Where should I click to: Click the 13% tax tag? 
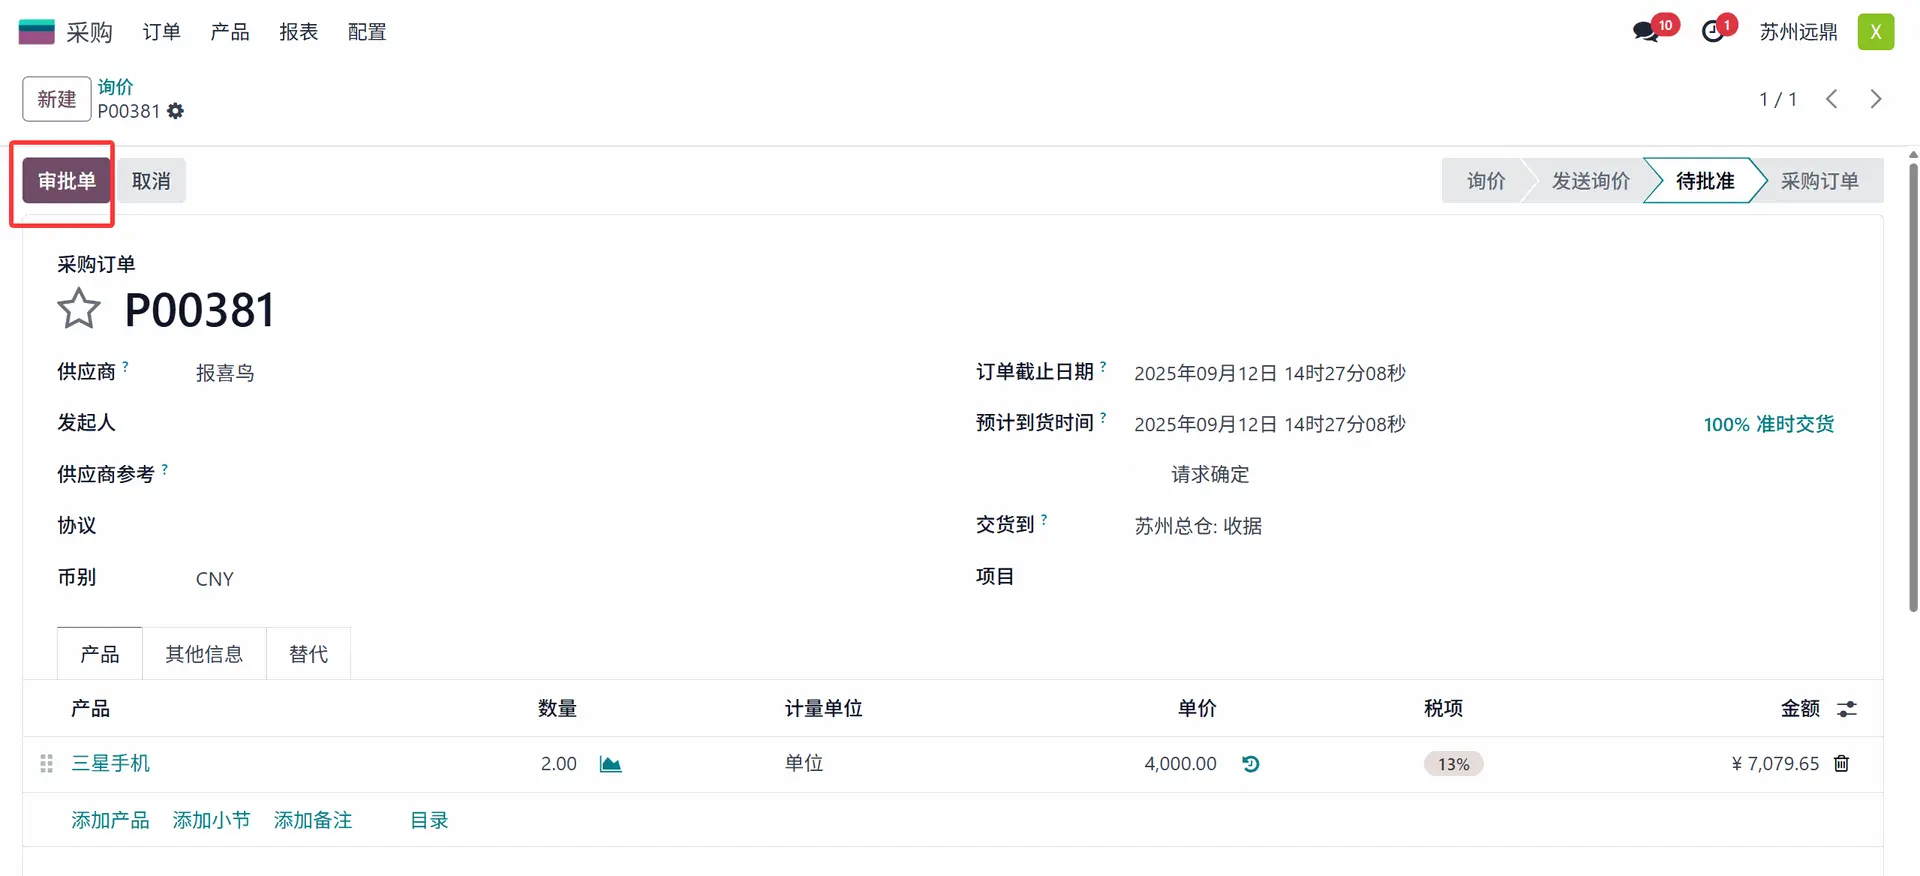[x=1453, y=764]
